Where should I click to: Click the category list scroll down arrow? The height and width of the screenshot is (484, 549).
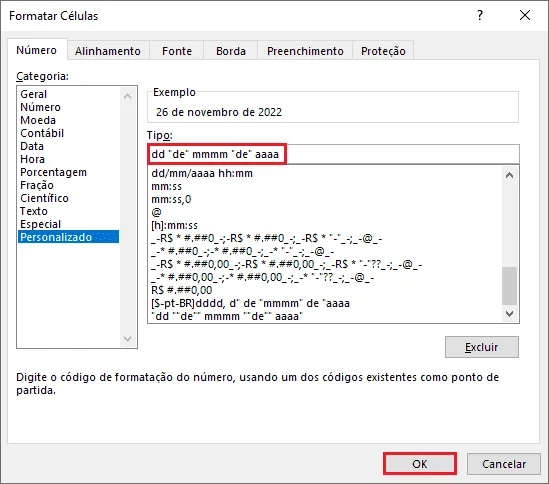128,339
